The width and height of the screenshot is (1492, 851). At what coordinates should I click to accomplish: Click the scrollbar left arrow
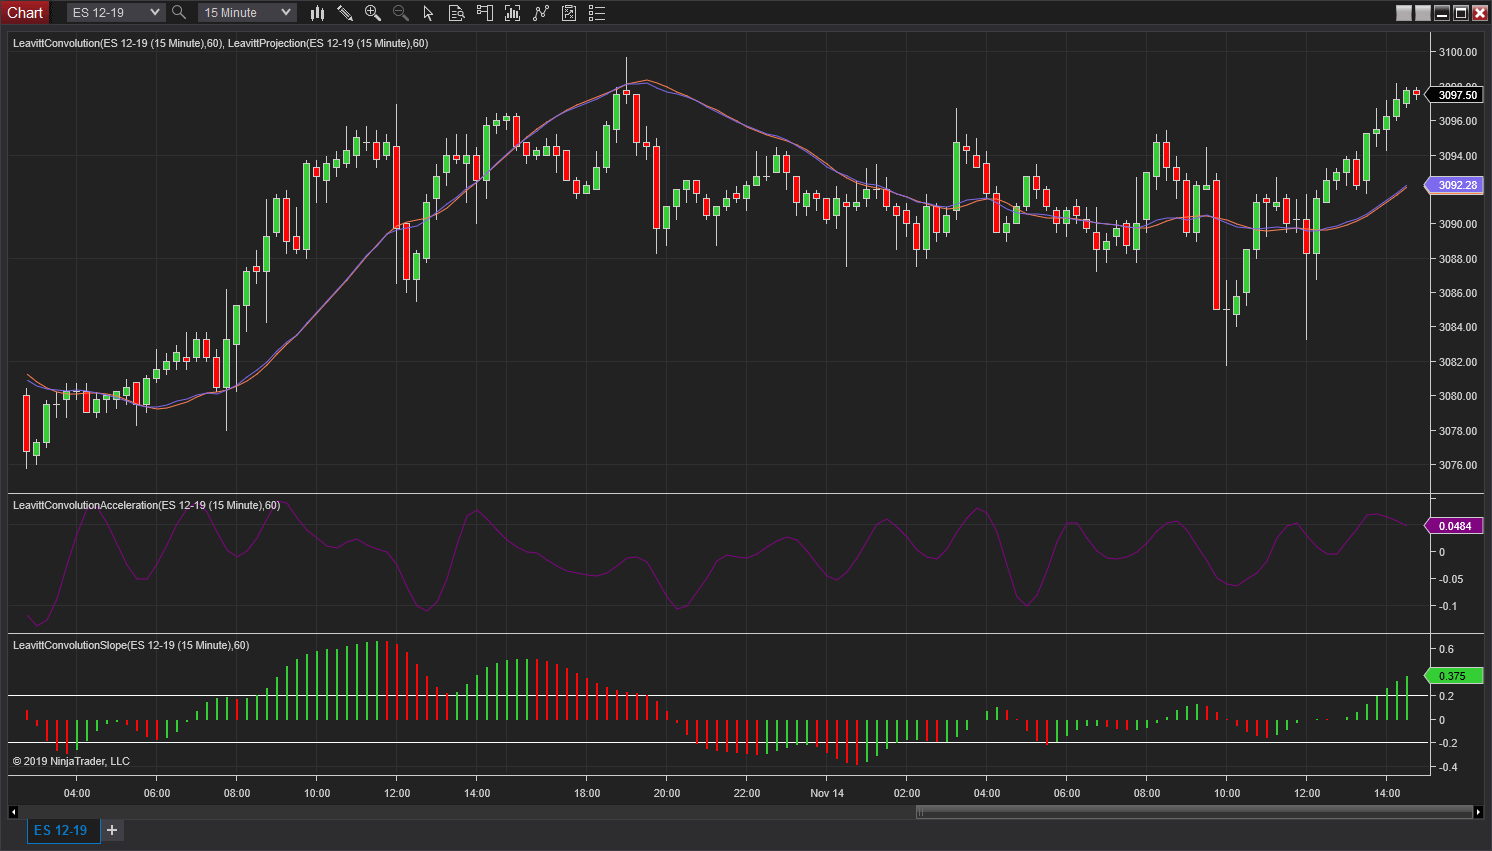[x=14, y=812]
